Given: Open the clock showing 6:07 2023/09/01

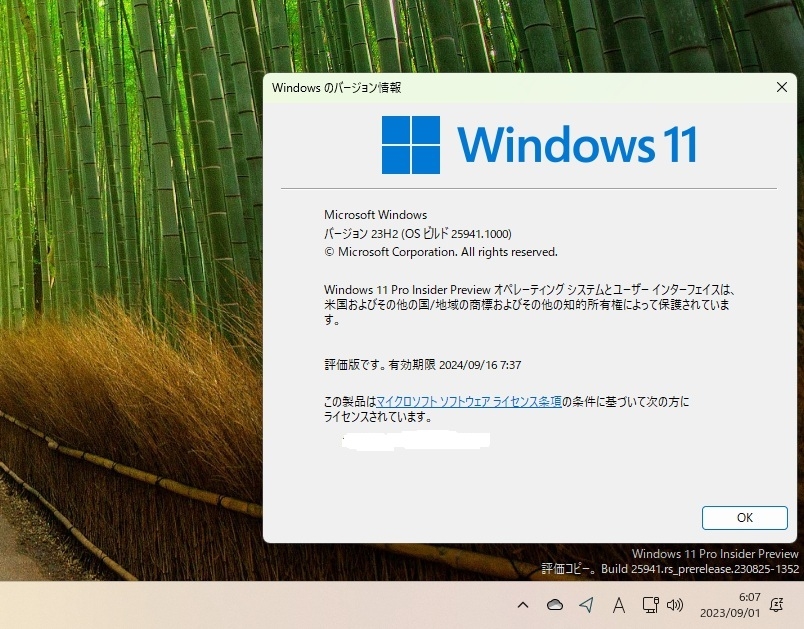Looking at the screenshot, I should [x=730, y=605].
